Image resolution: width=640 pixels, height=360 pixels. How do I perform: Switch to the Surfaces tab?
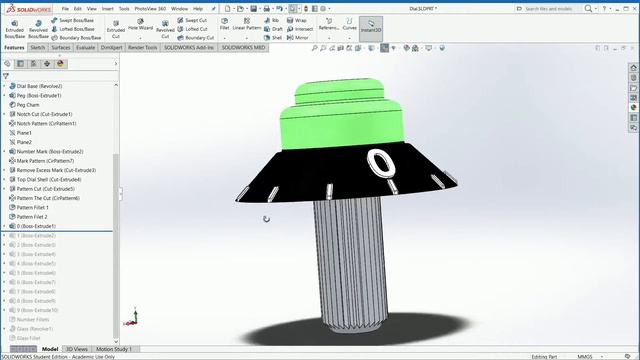coord(61,48)
